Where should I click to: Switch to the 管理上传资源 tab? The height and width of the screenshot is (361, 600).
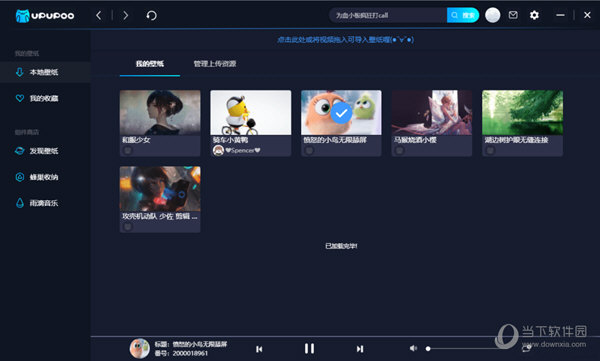pyautogui.click(x=215, y=64)
